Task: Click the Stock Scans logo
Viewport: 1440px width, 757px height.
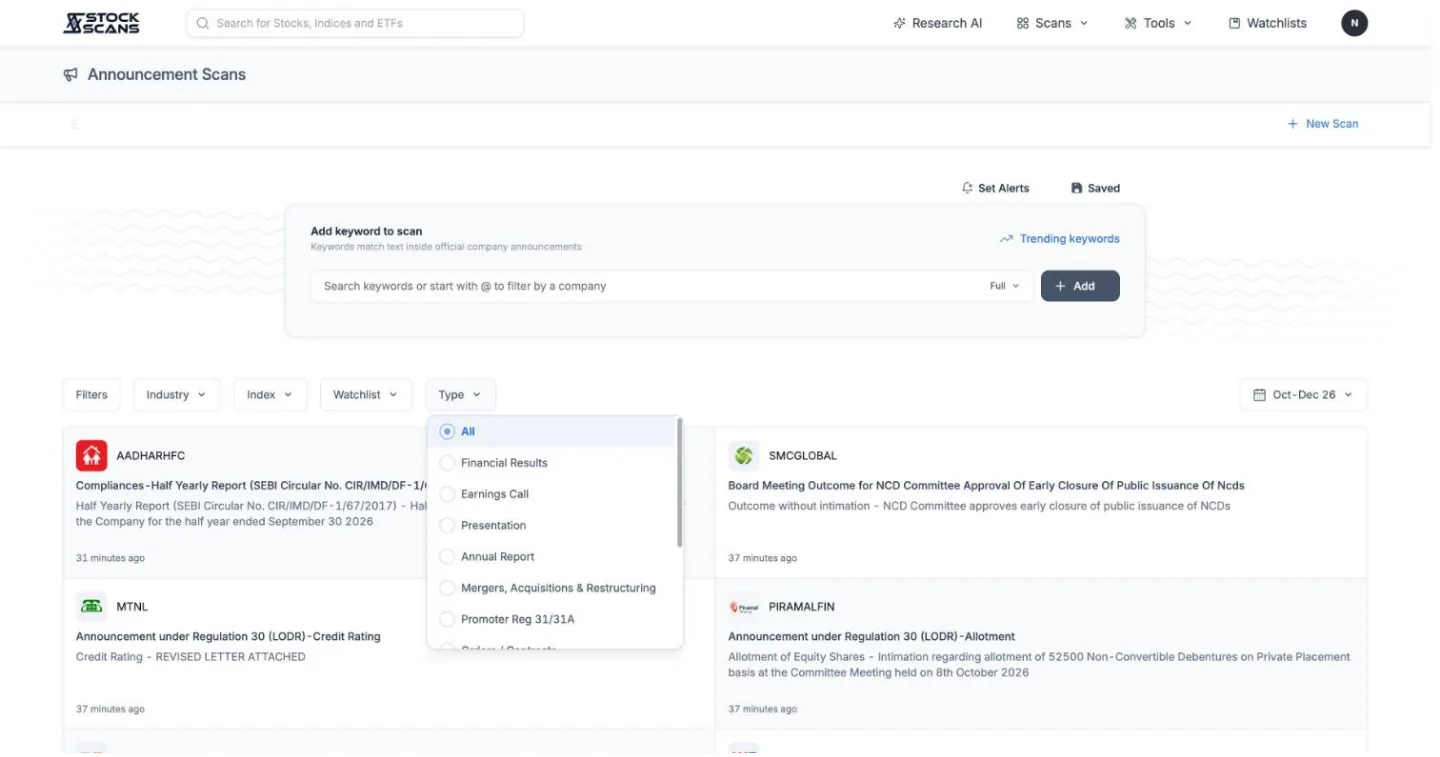Action: (101, 23)
